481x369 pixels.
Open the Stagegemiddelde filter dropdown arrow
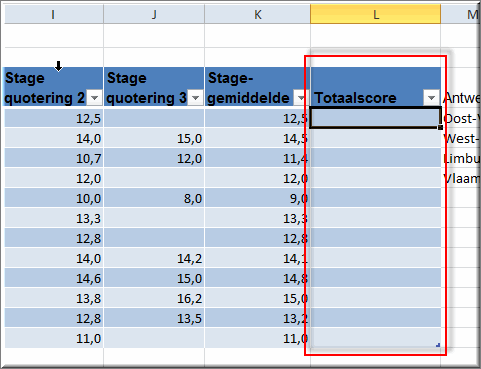(x=301, y=98)
